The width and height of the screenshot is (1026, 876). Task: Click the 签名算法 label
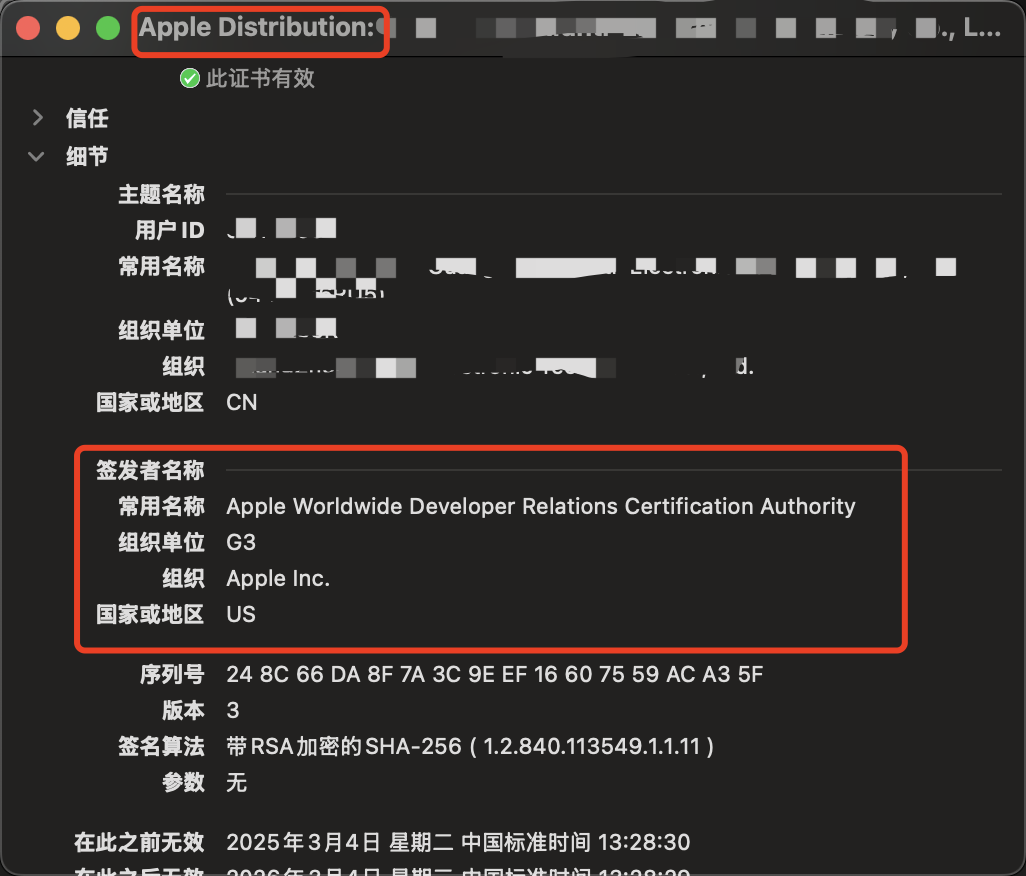[162, 746]
